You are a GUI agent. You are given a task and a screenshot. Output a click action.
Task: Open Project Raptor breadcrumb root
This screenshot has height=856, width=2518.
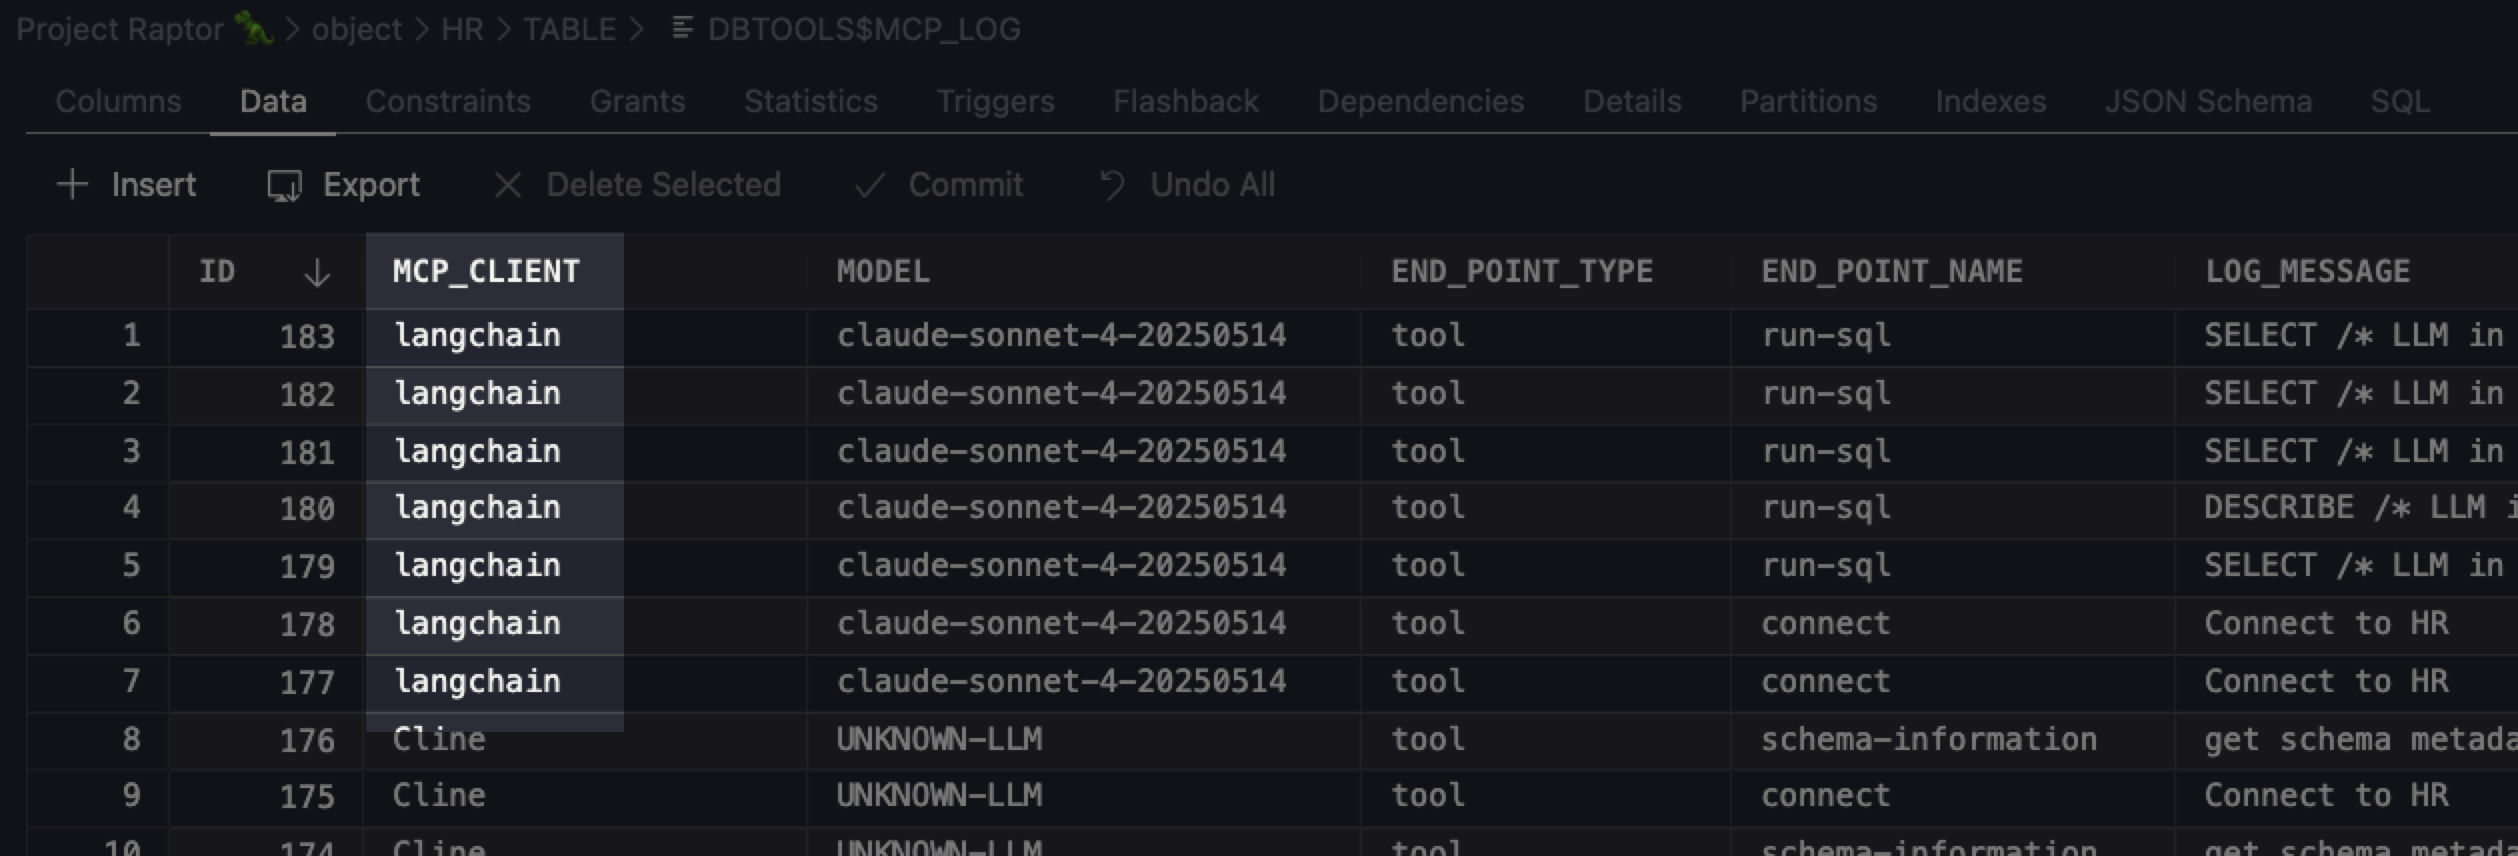click(x=120, y=29)
